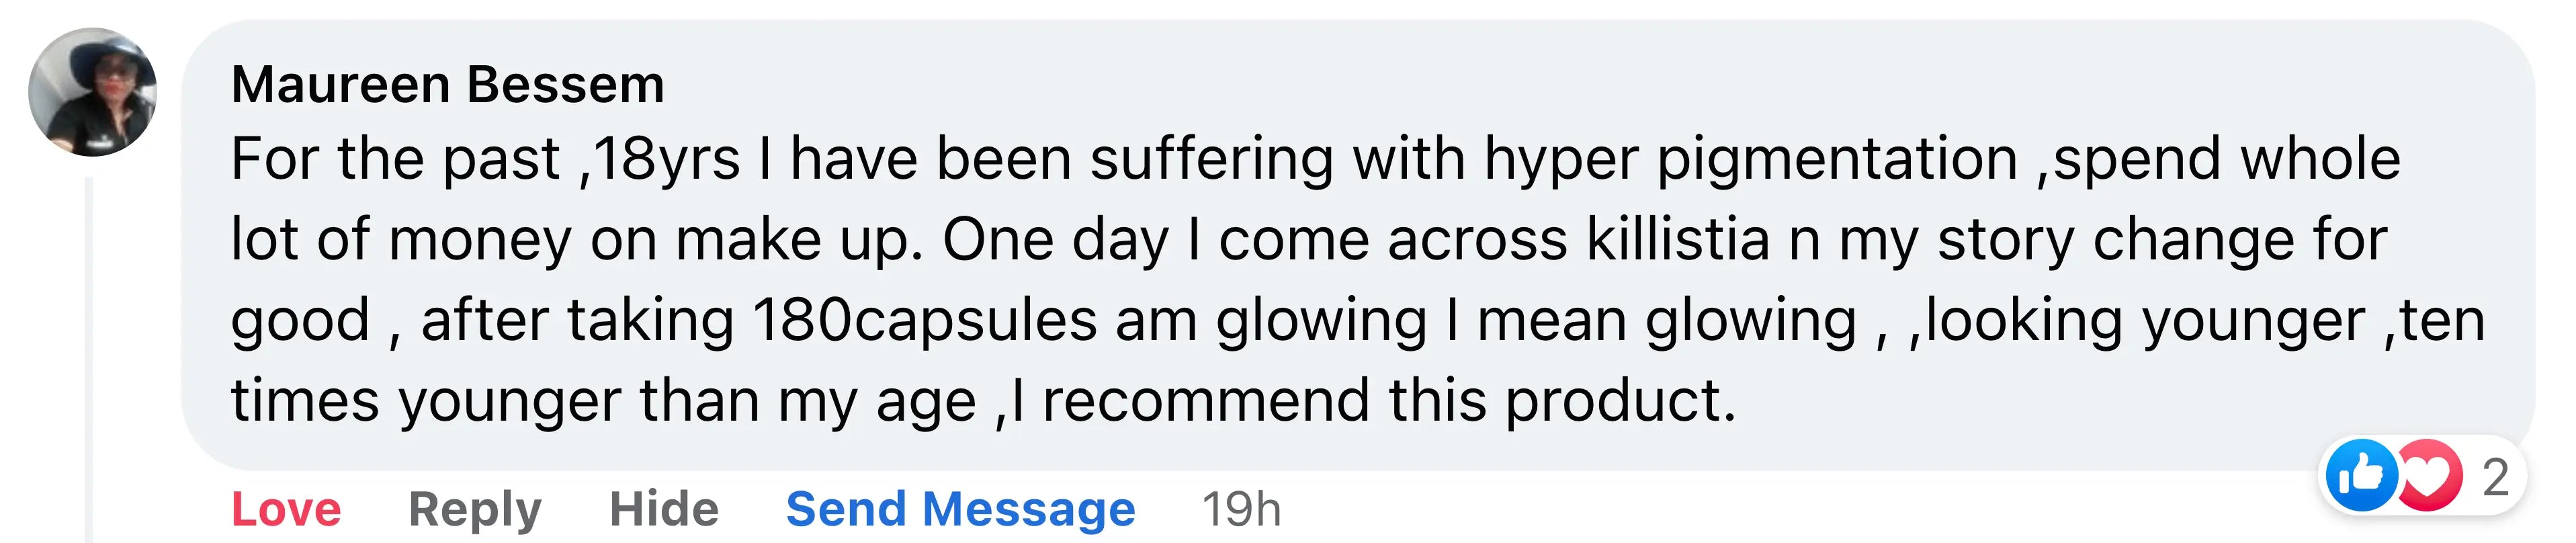
Task: React with the Love button
Action: tap(286, 509)
